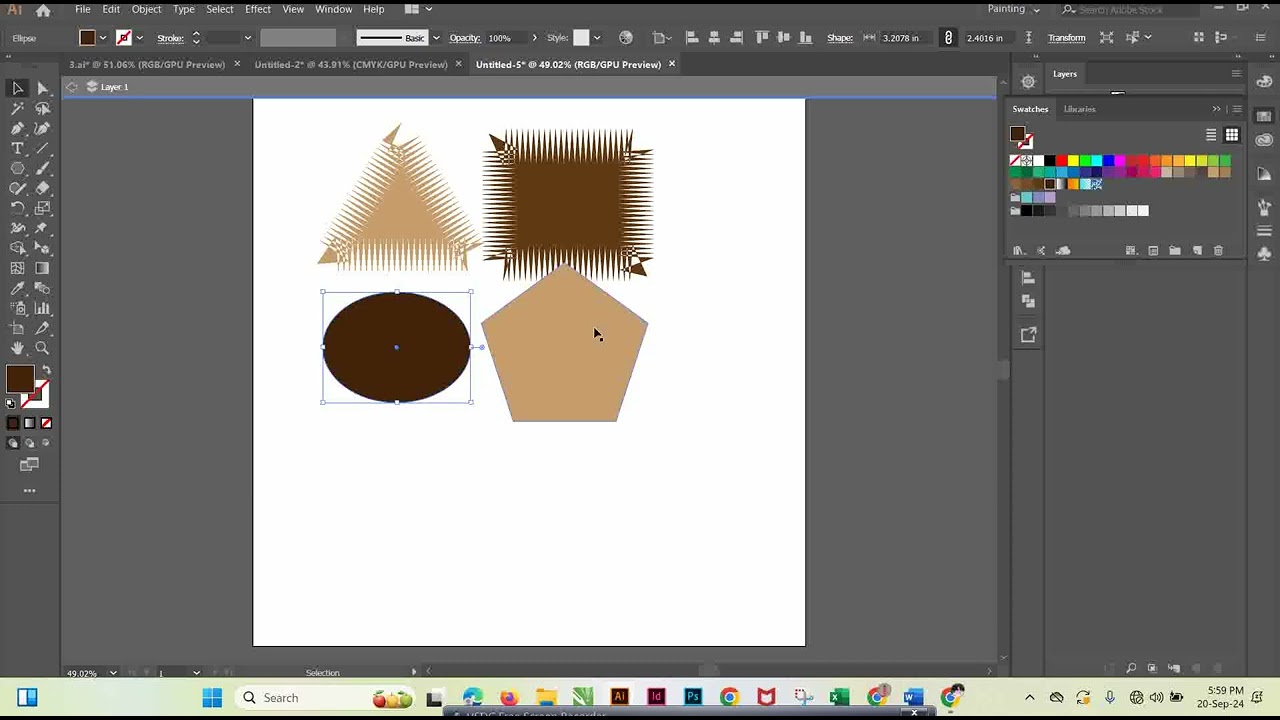Select the Magic Wand tool
Viewport: 1280px width, 720px height.
coord(17,108)
